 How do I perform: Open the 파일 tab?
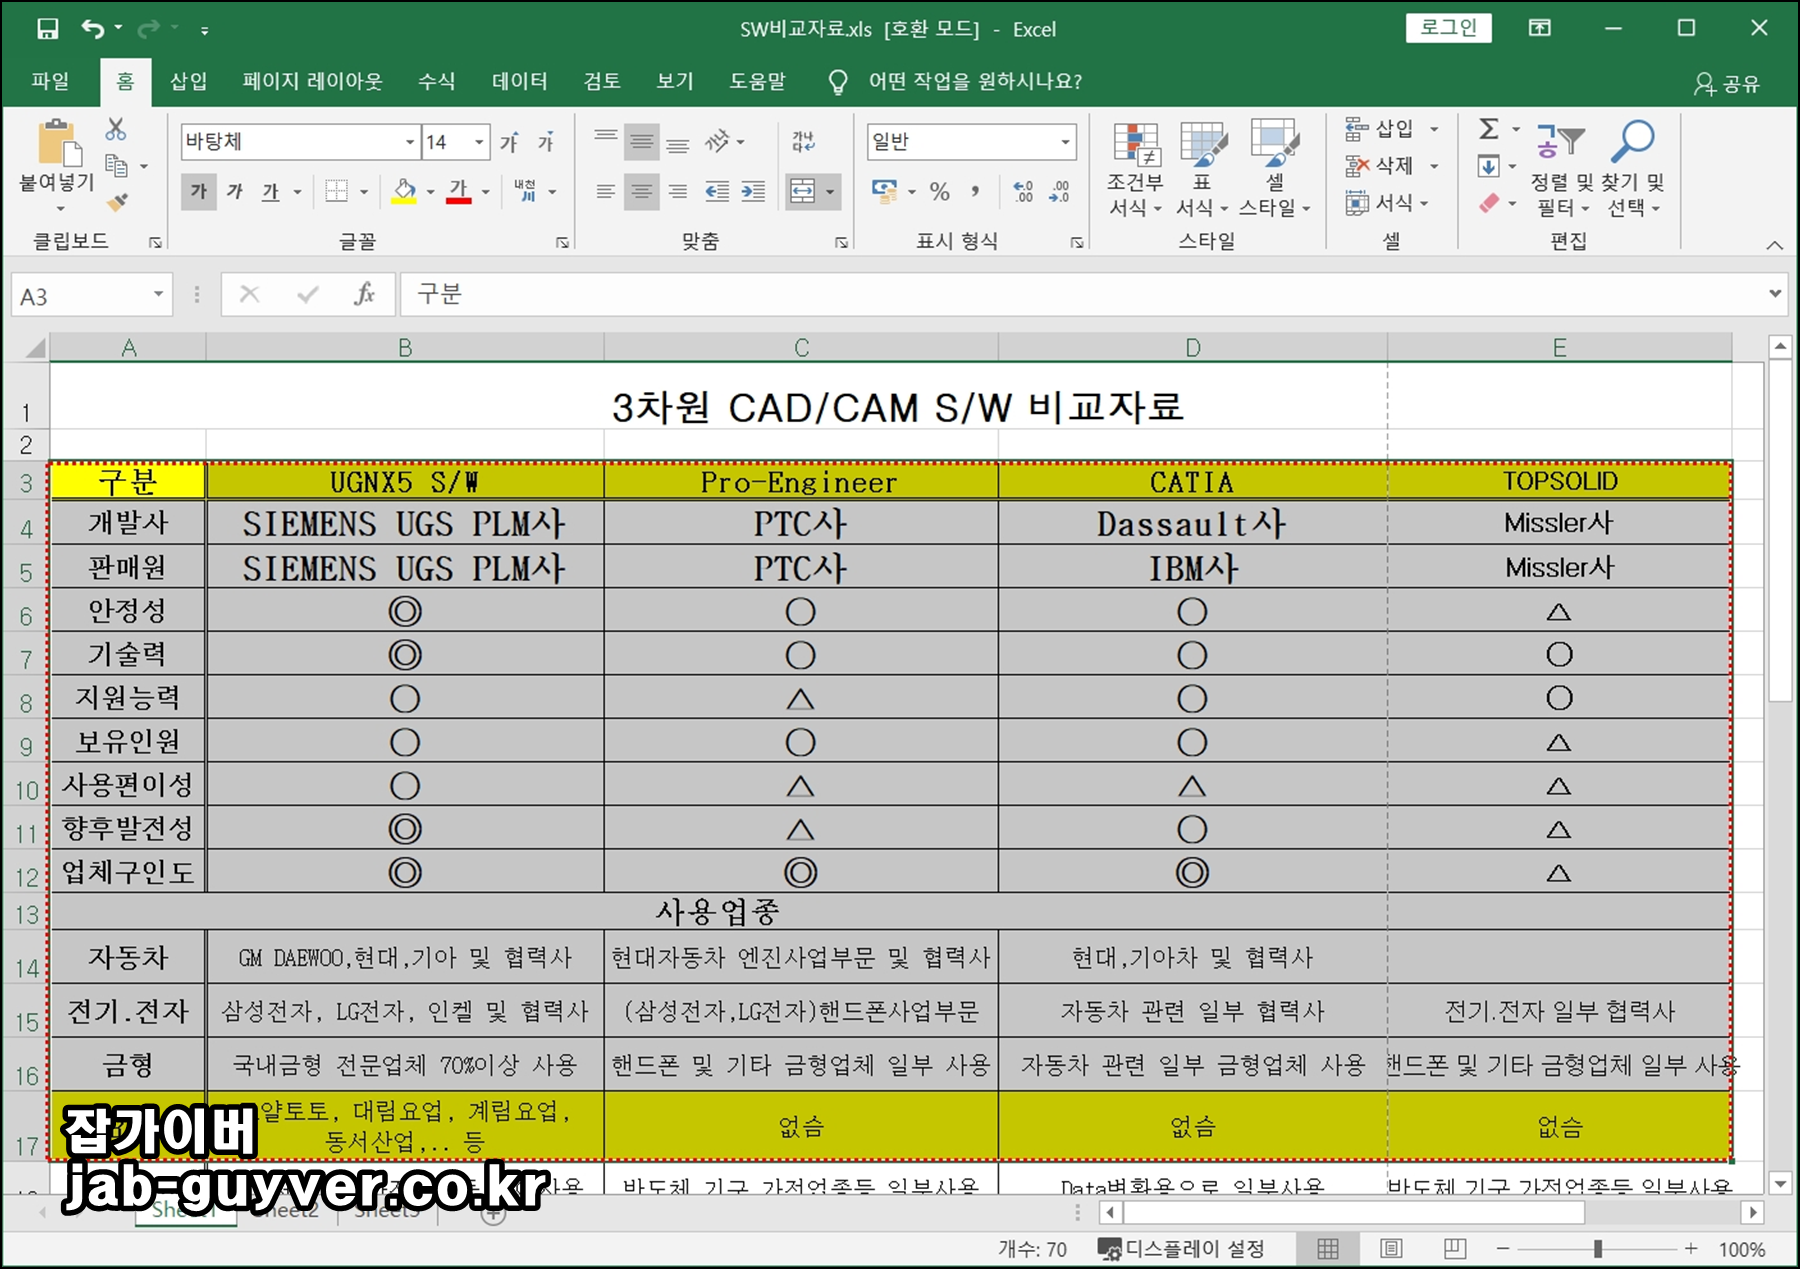(x=50, y=81)
